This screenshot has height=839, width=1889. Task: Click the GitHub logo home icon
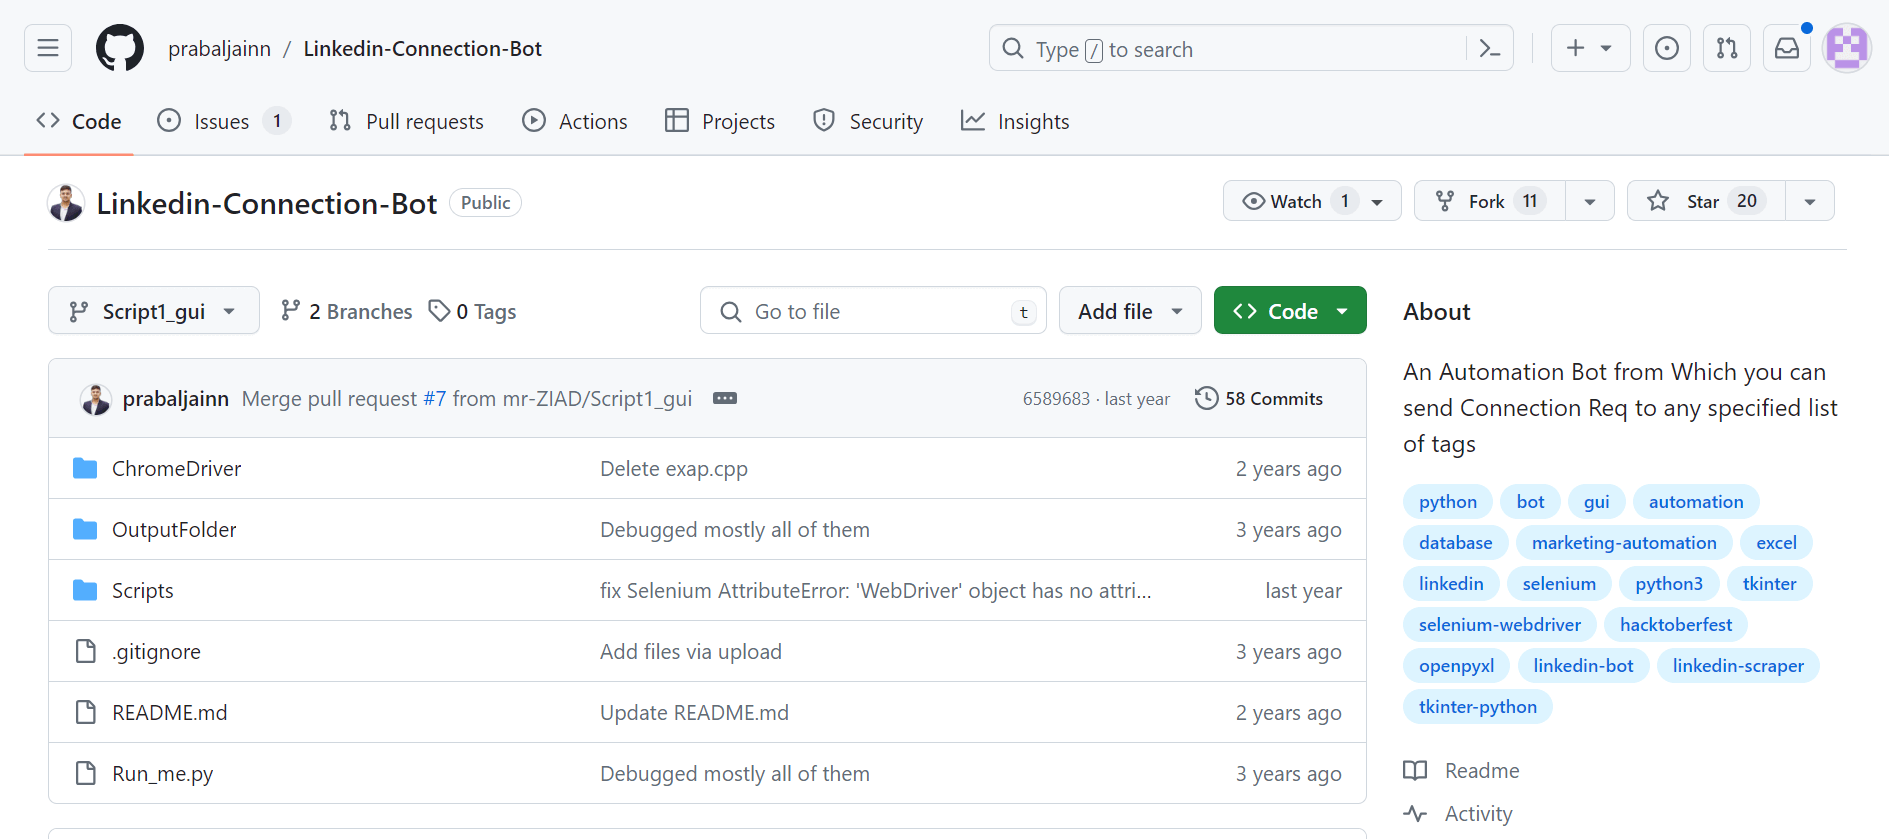pos(120,48)
